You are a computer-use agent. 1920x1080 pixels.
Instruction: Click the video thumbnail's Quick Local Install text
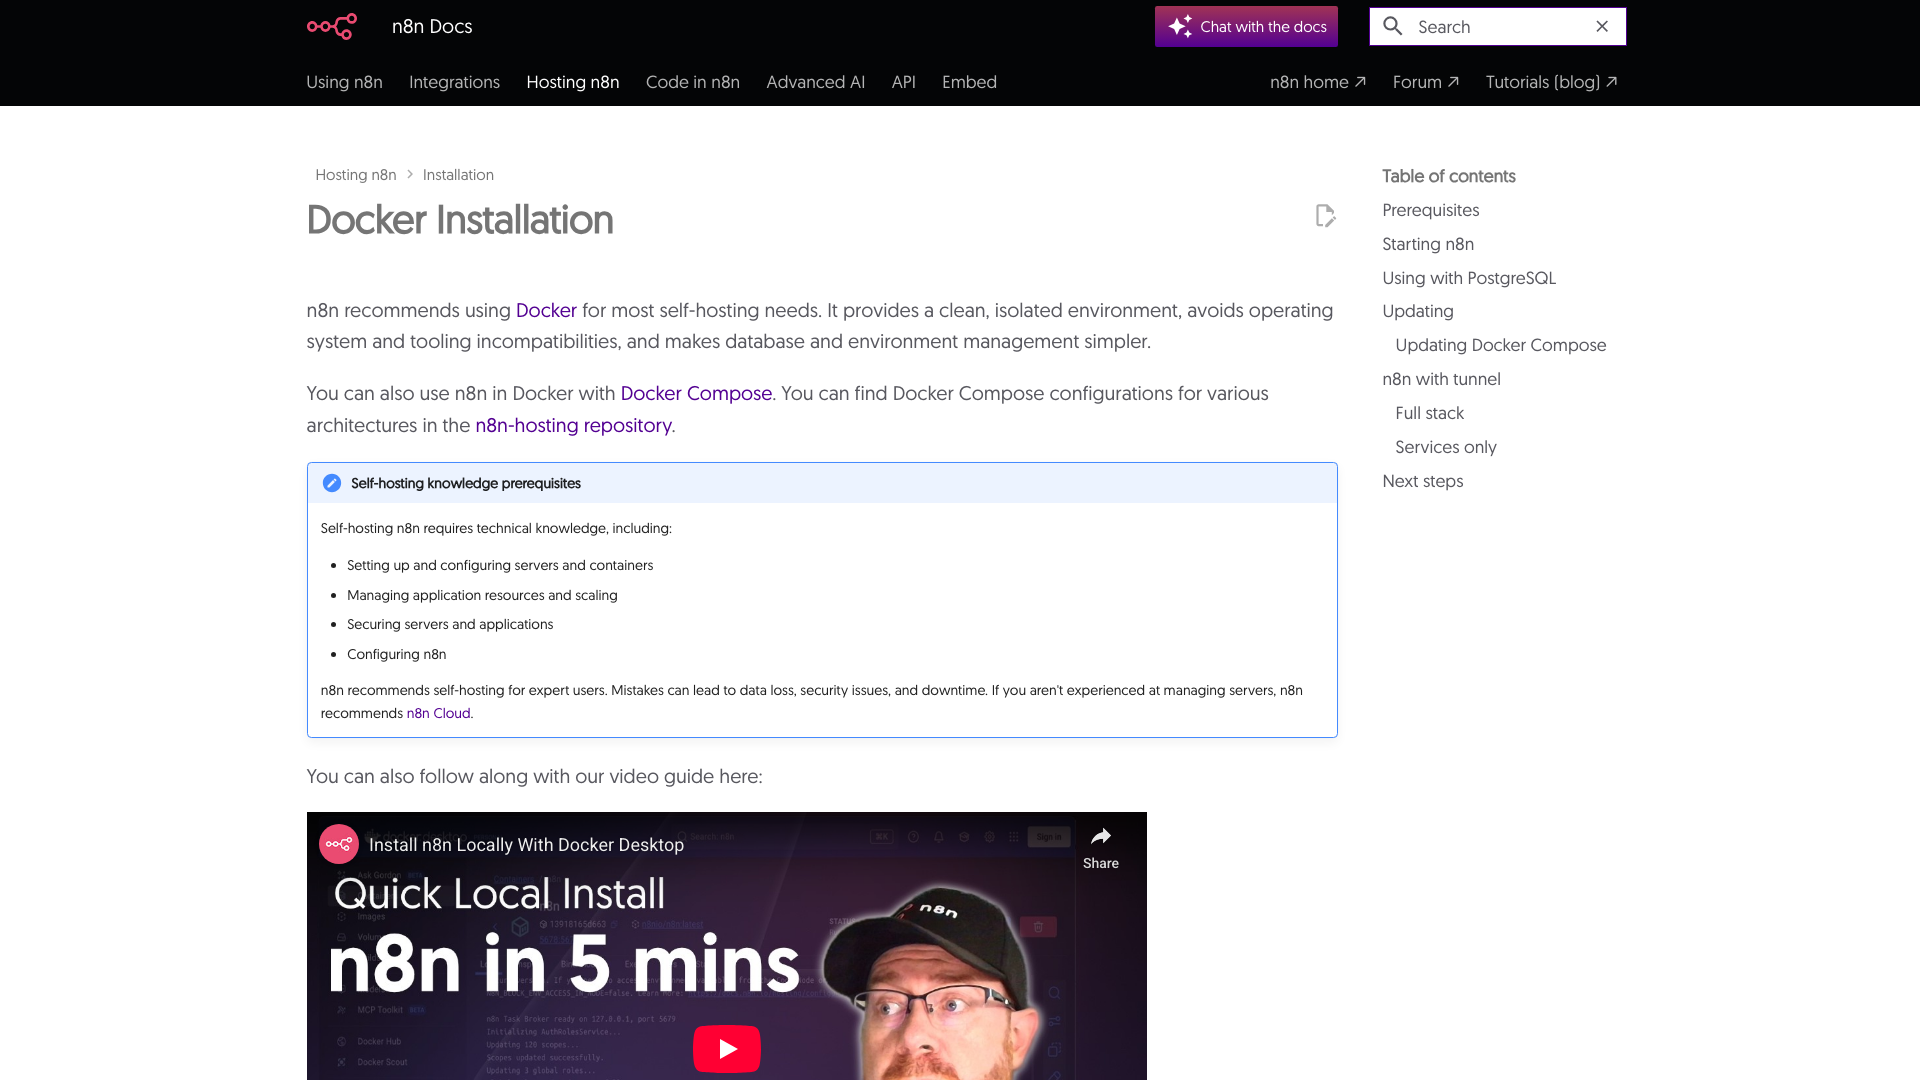click(499, 894)
